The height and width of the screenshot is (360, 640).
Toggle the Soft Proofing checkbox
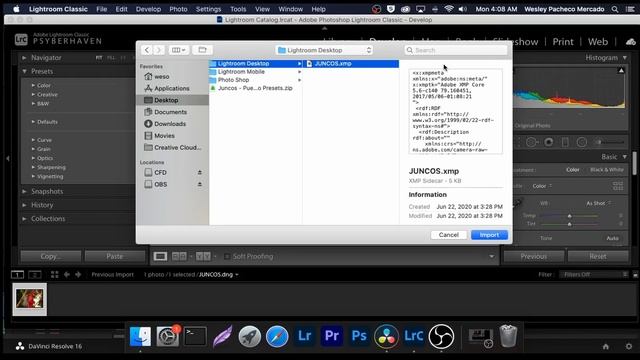point(227,256)
